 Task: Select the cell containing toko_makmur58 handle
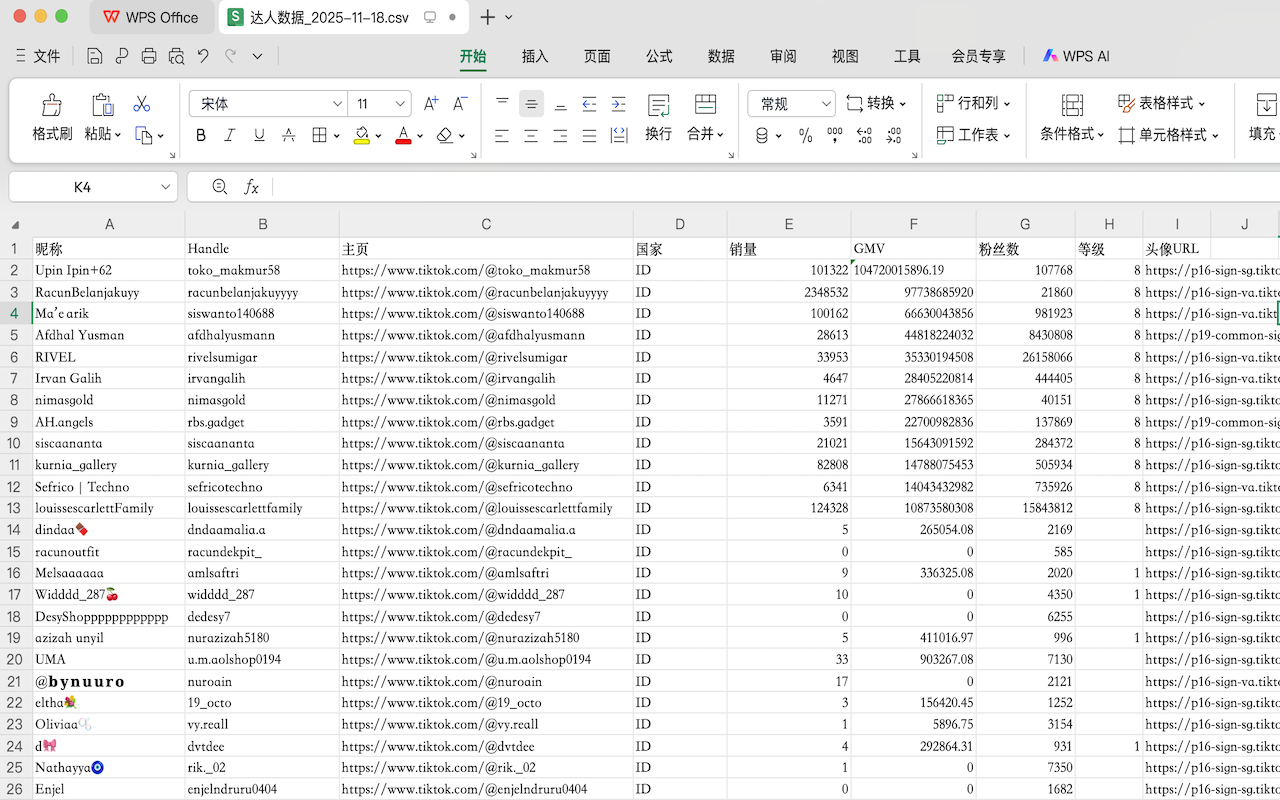(x=262, y=270)
